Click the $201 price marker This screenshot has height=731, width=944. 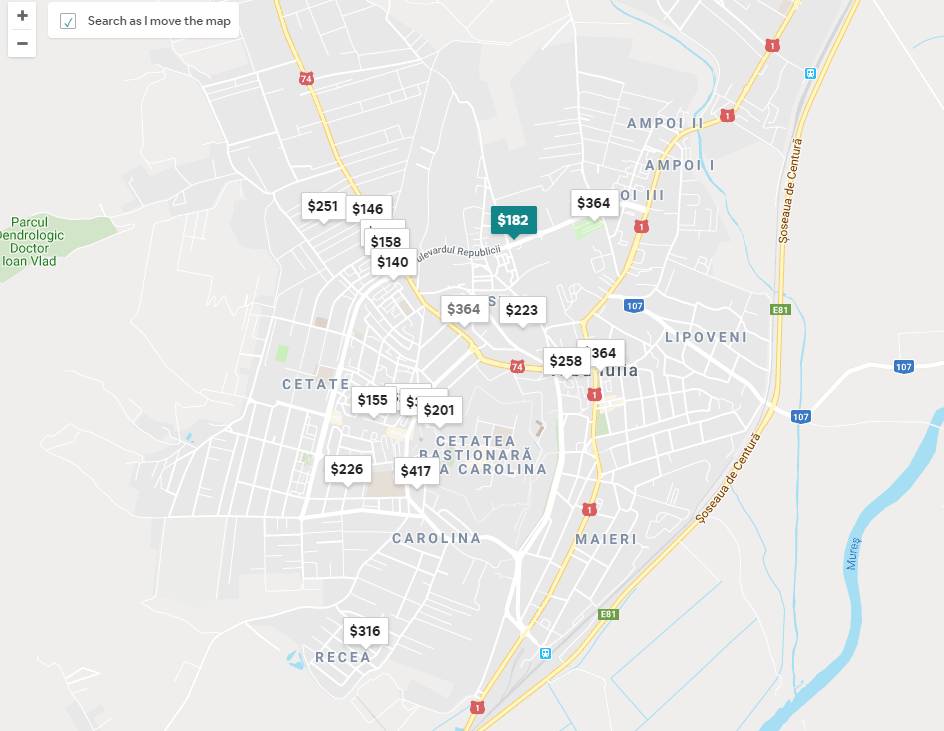tap(439, 410)
